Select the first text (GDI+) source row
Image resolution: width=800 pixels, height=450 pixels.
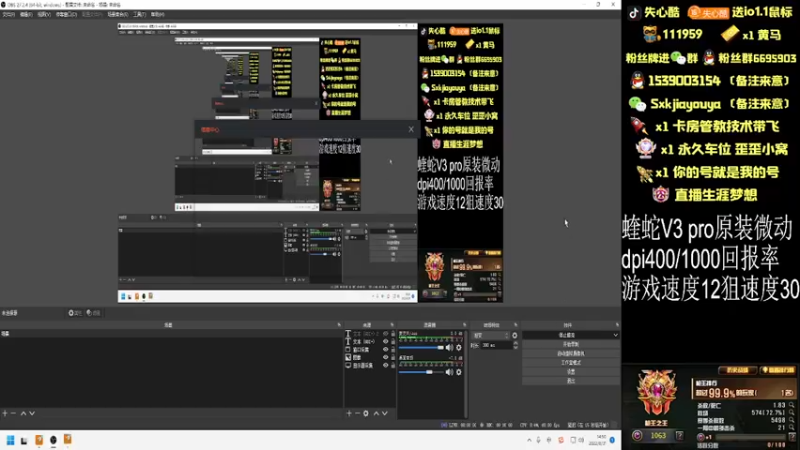(x=370, y=334)
